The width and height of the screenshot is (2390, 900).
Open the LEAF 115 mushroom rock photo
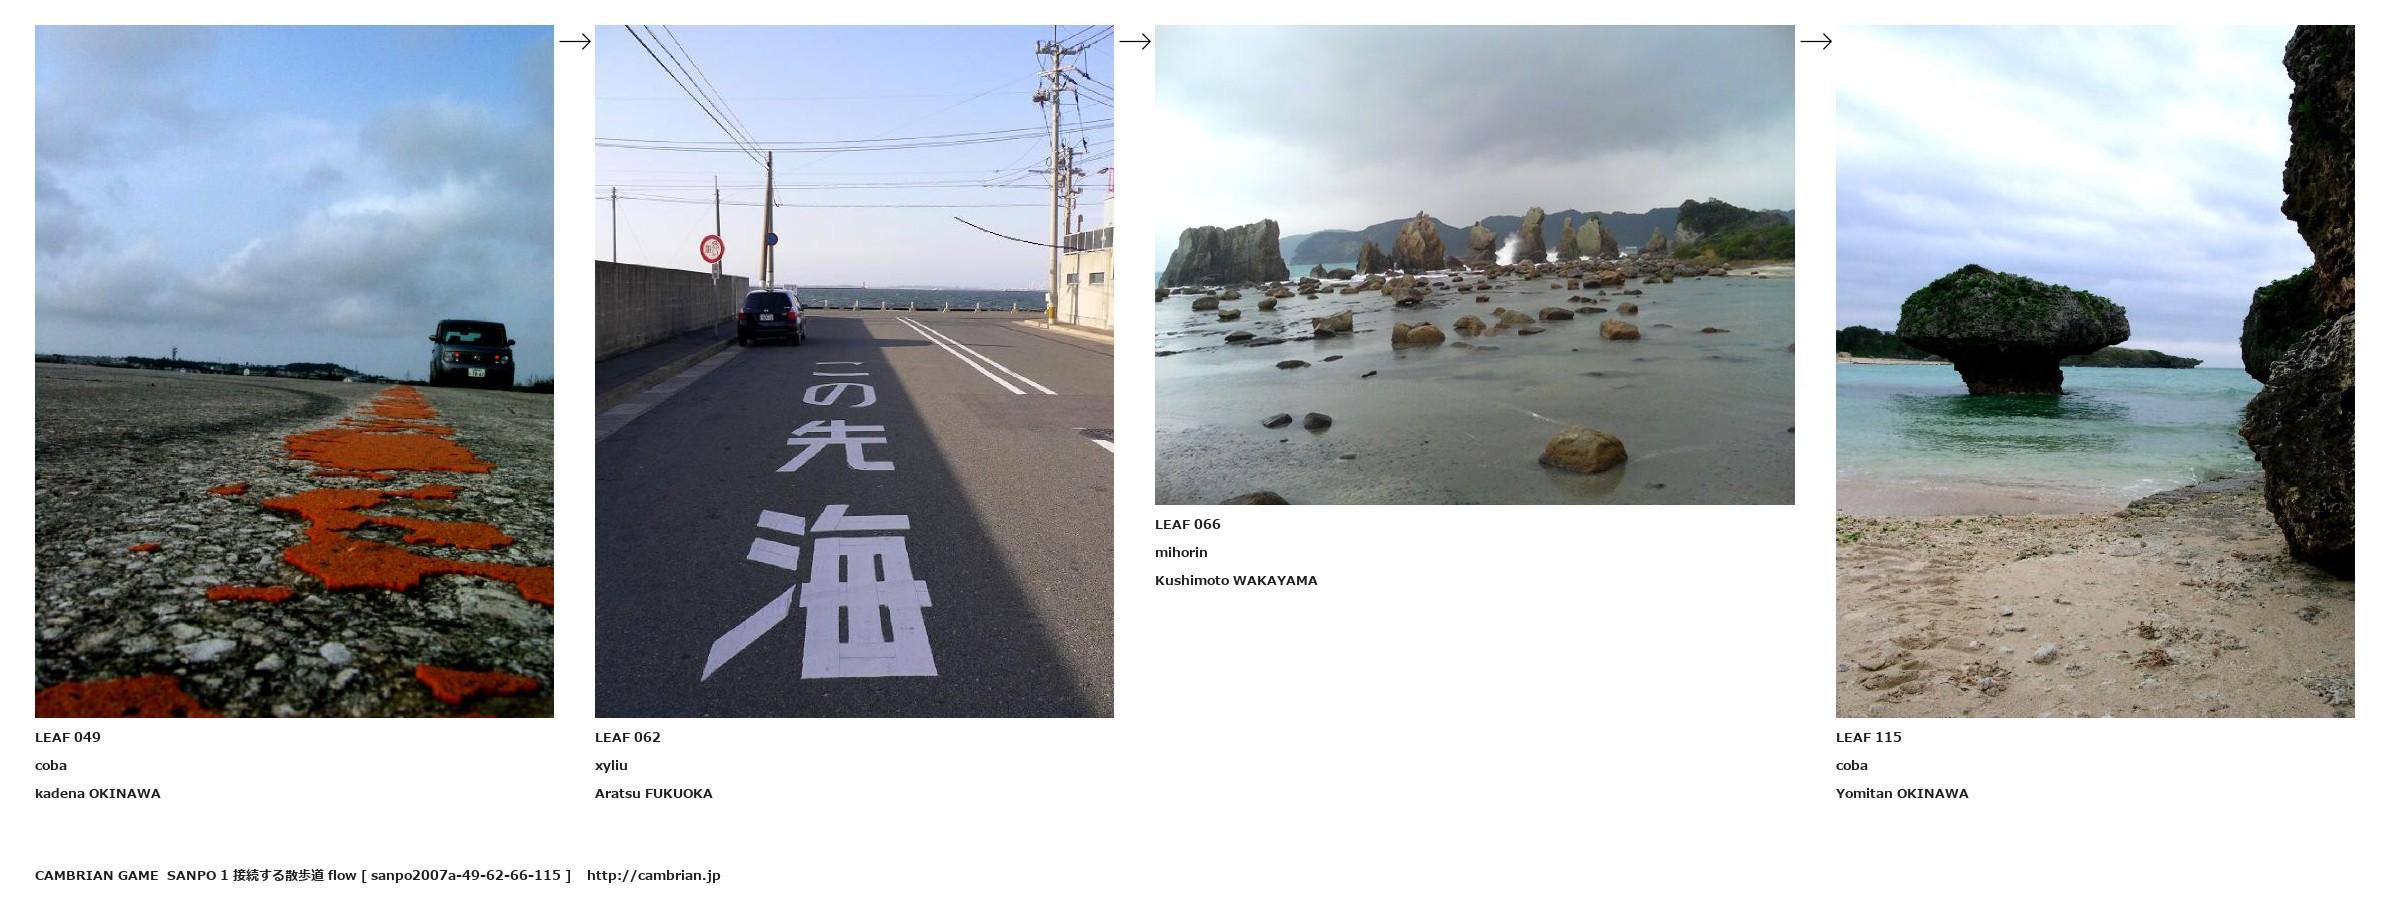2095,371
